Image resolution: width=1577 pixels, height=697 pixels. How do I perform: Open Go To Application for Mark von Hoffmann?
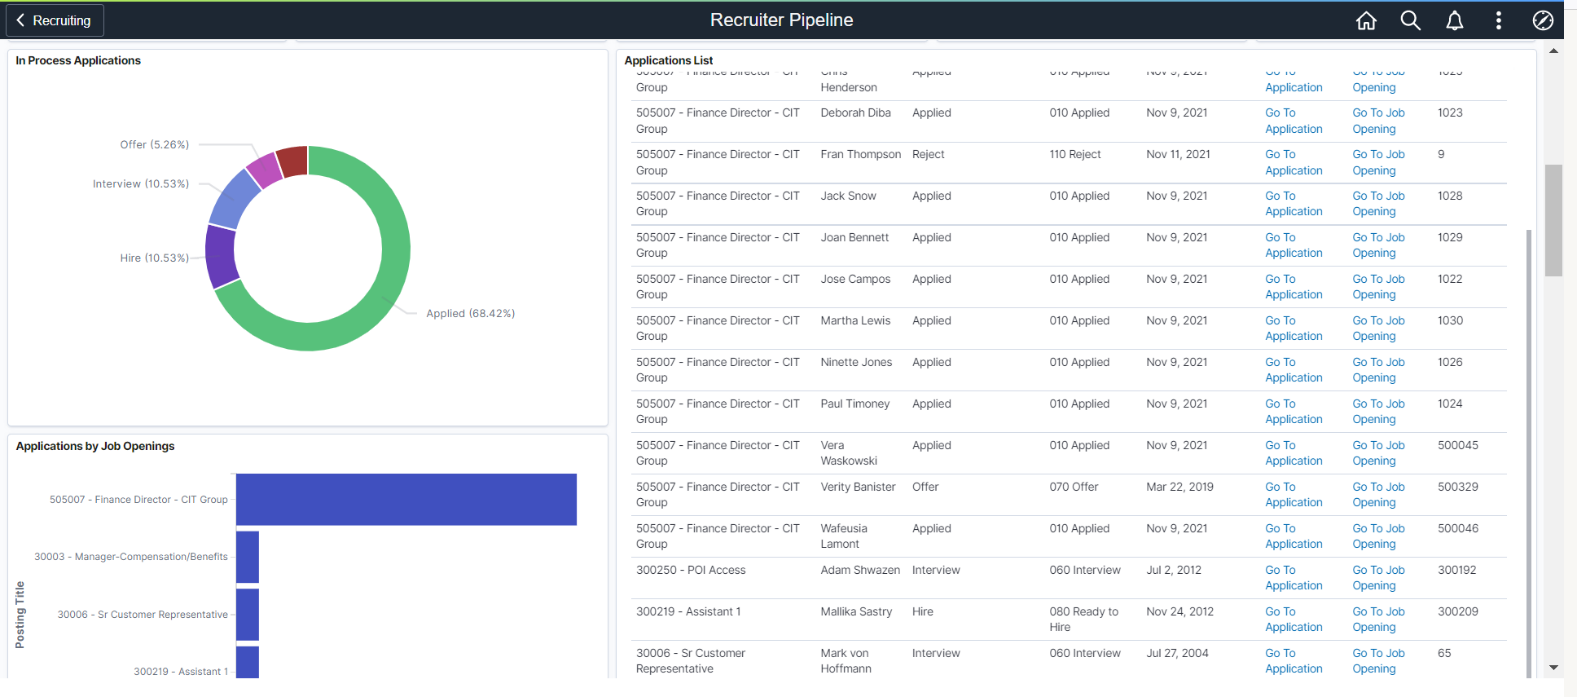(x=1294, y=661)
